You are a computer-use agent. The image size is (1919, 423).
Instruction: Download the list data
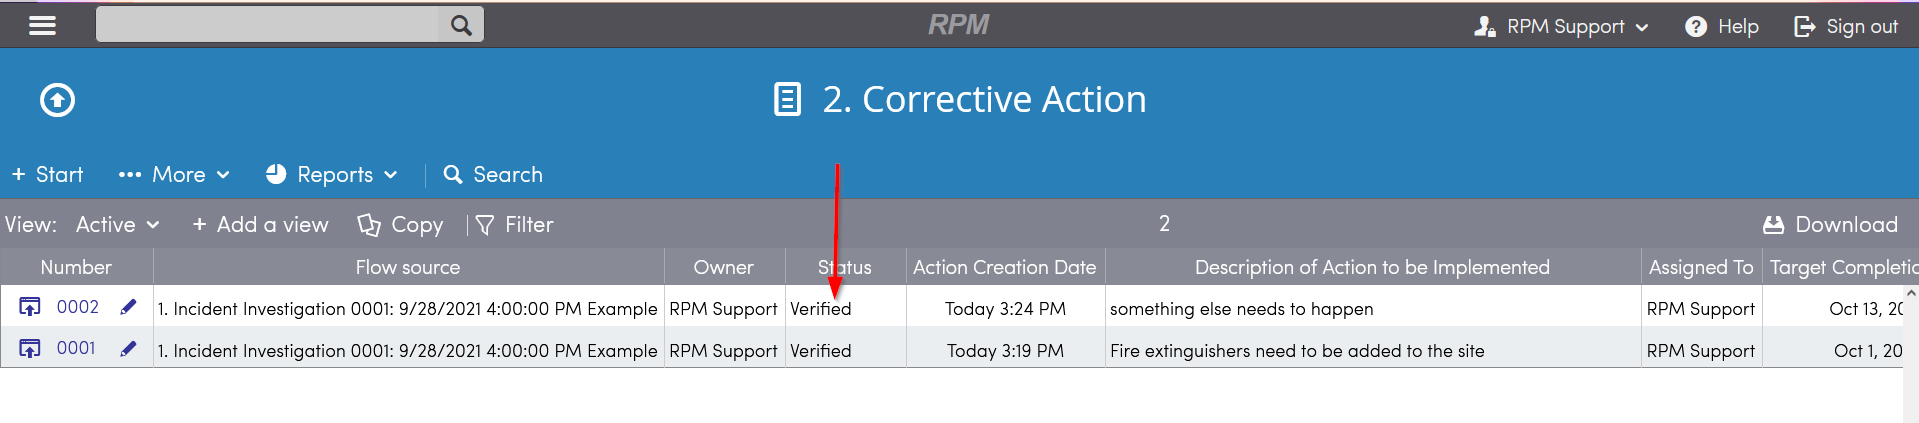click(x=1830, y=225)
